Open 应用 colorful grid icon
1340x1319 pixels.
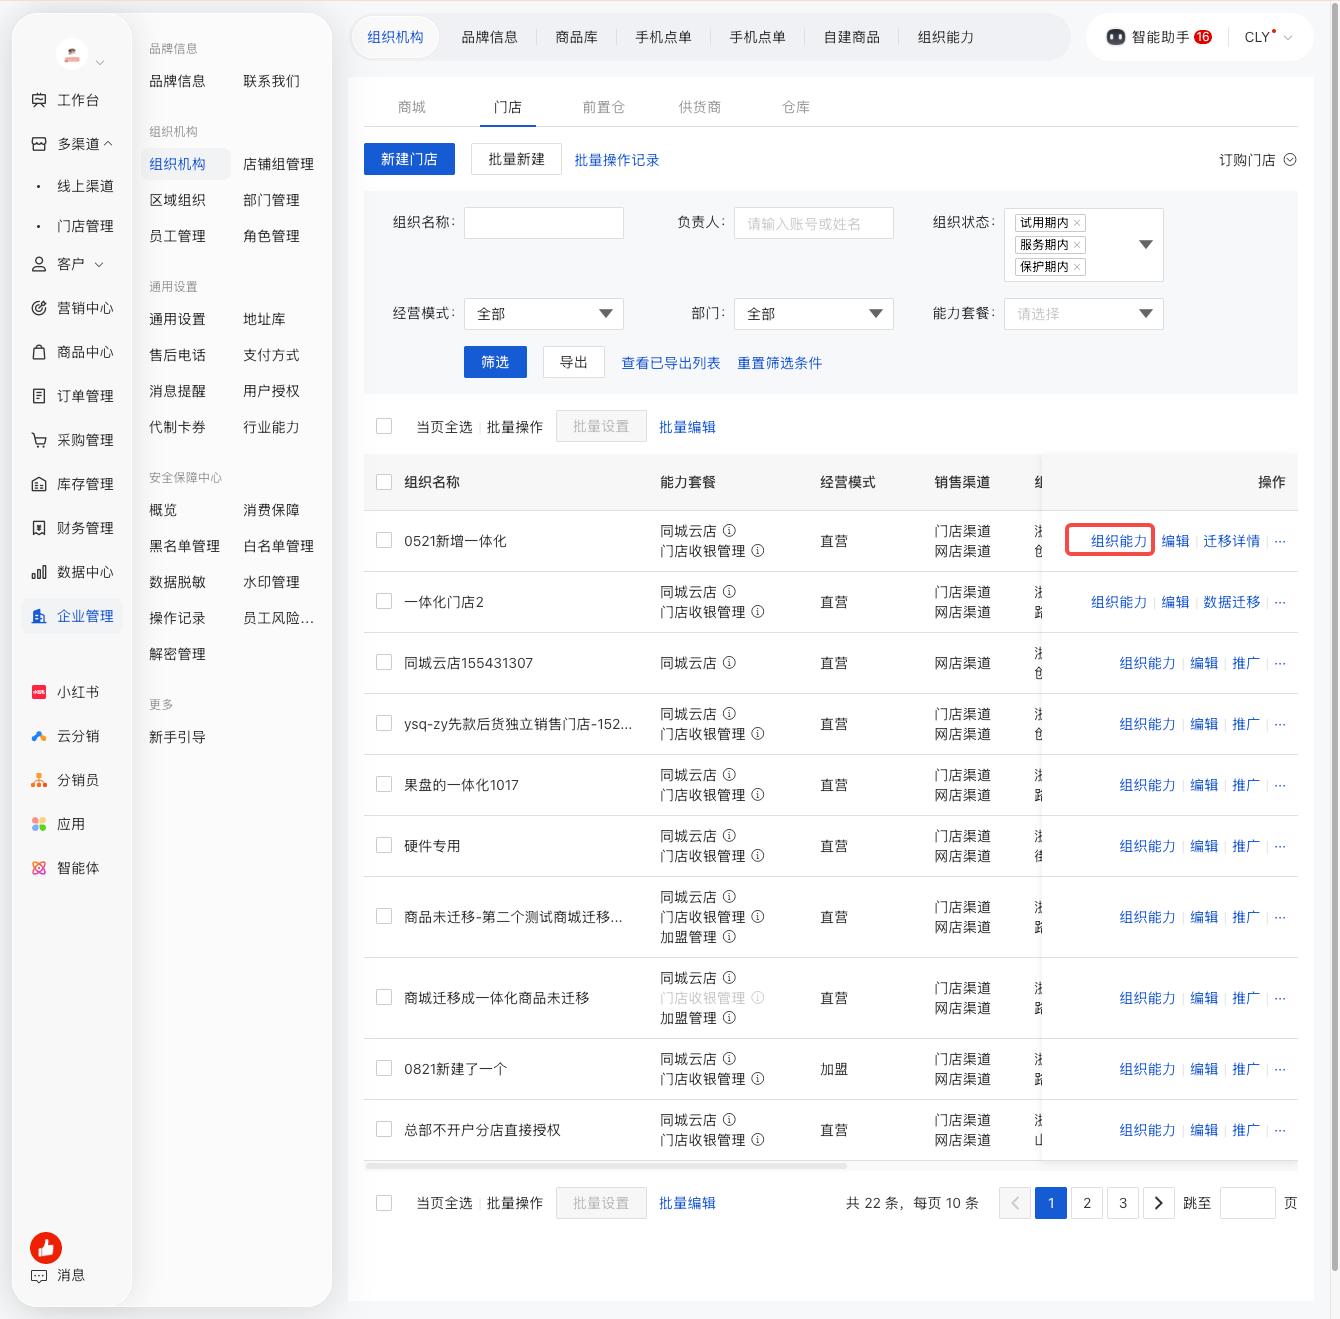tap(39, 824)
